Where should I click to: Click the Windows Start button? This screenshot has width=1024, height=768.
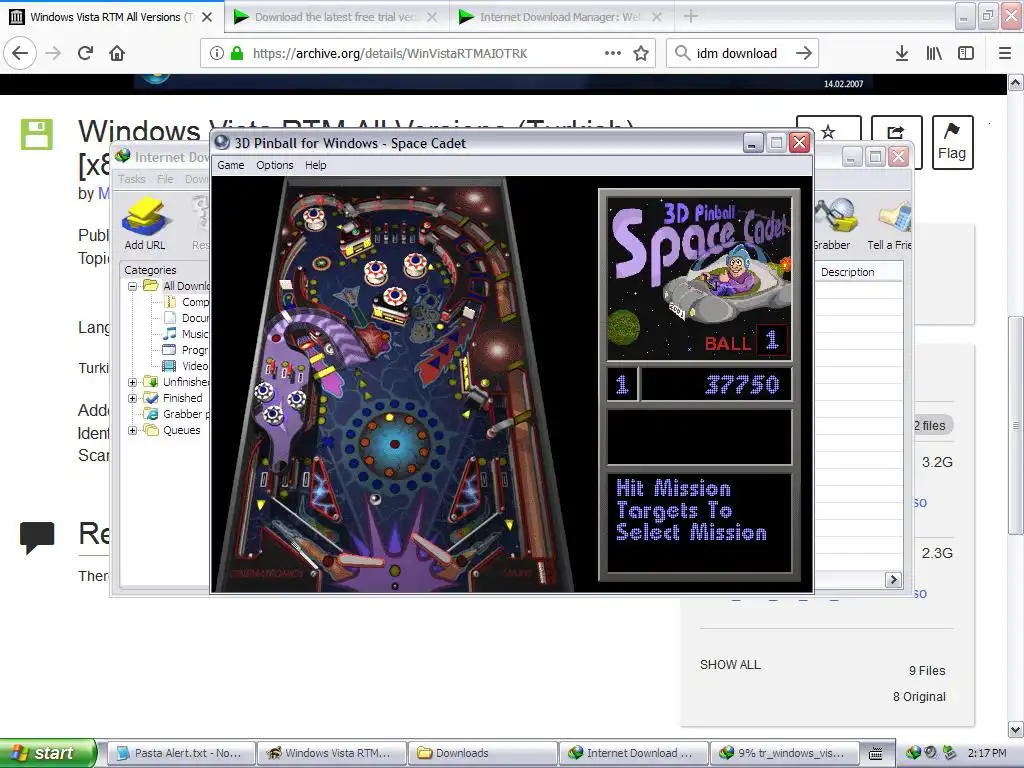pos(48,753)
